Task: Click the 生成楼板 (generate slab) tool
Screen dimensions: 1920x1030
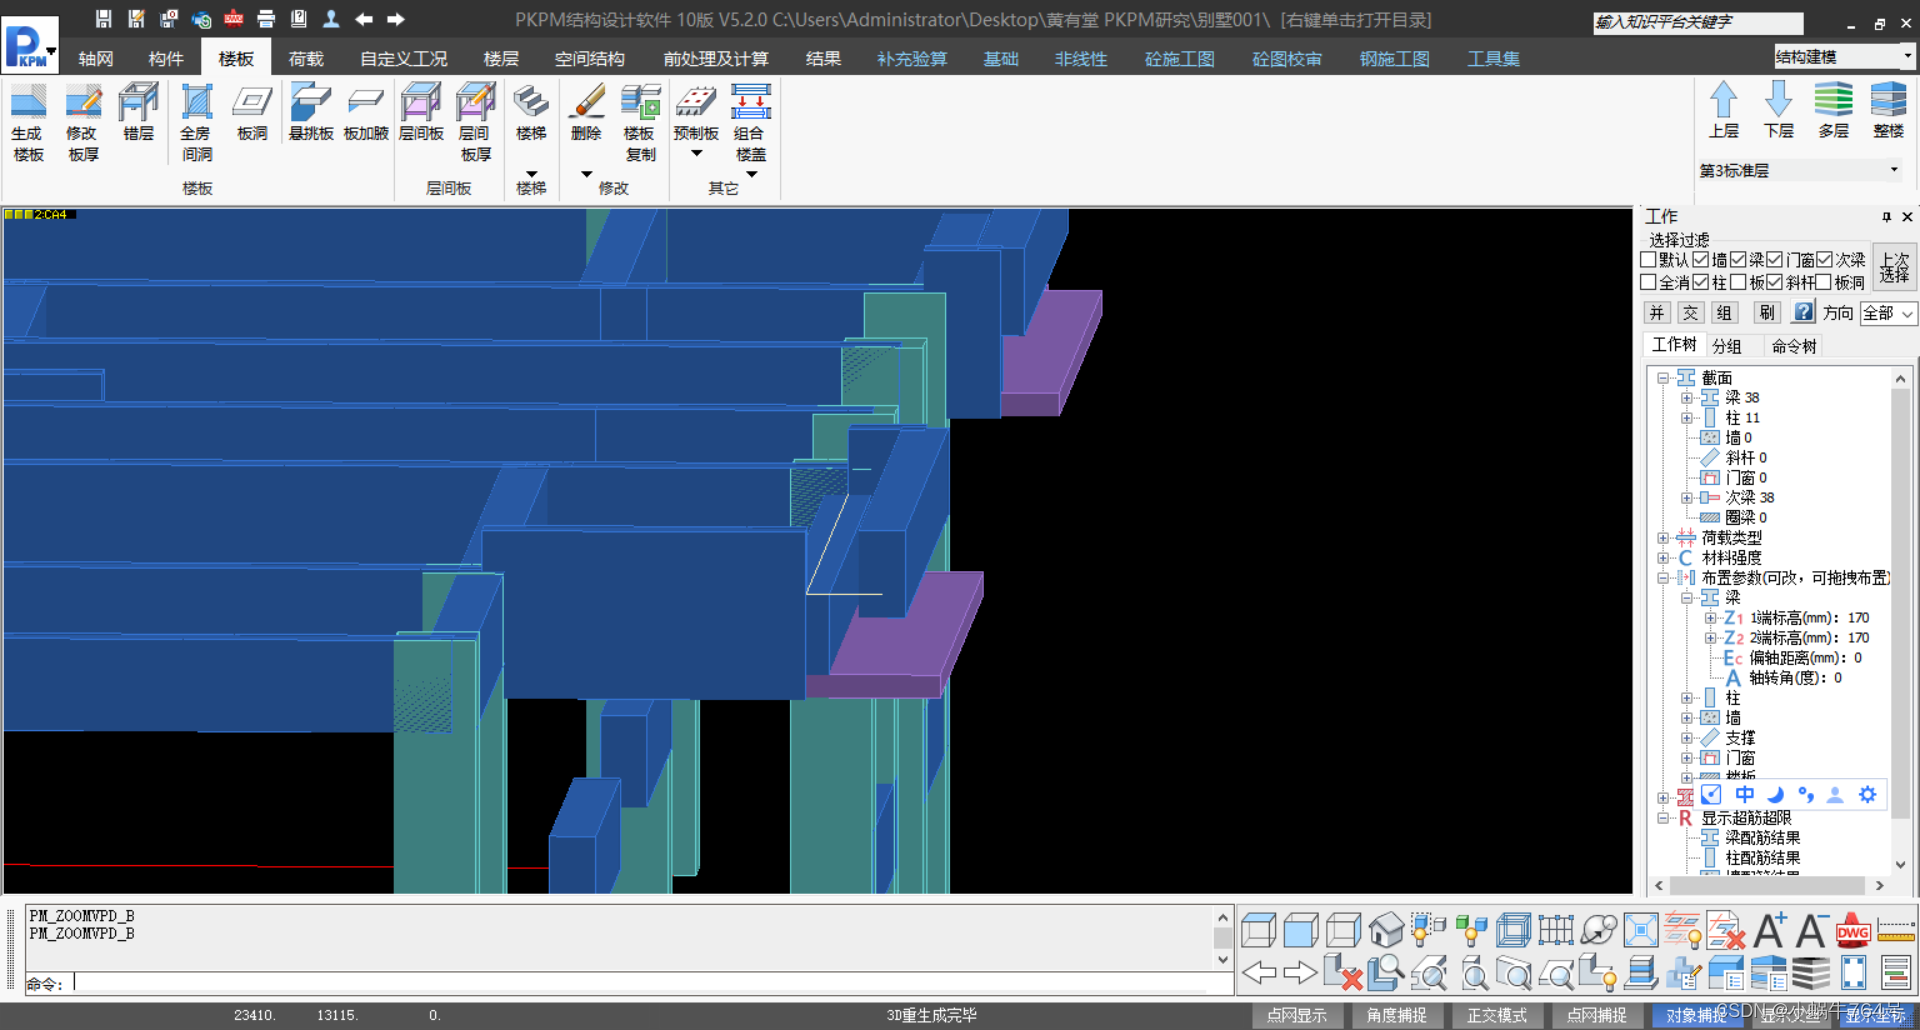Action: click(x=28, y=123)
